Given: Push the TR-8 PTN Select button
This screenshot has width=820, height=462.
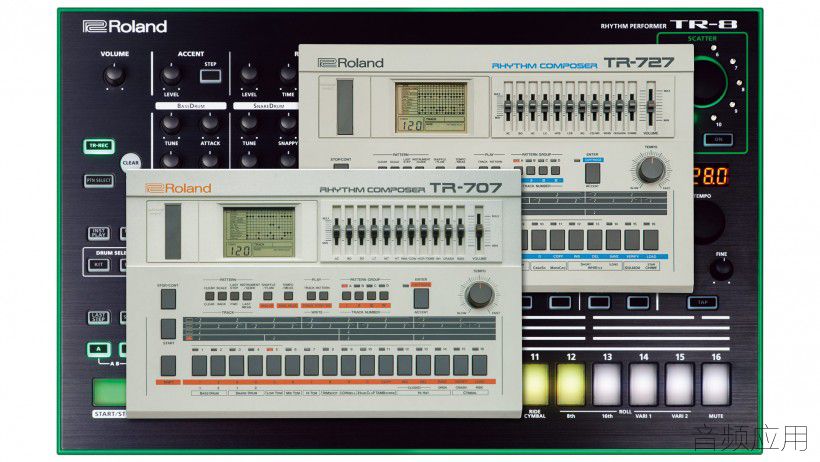Looking at the screenshot, I should tap(99, 181).
